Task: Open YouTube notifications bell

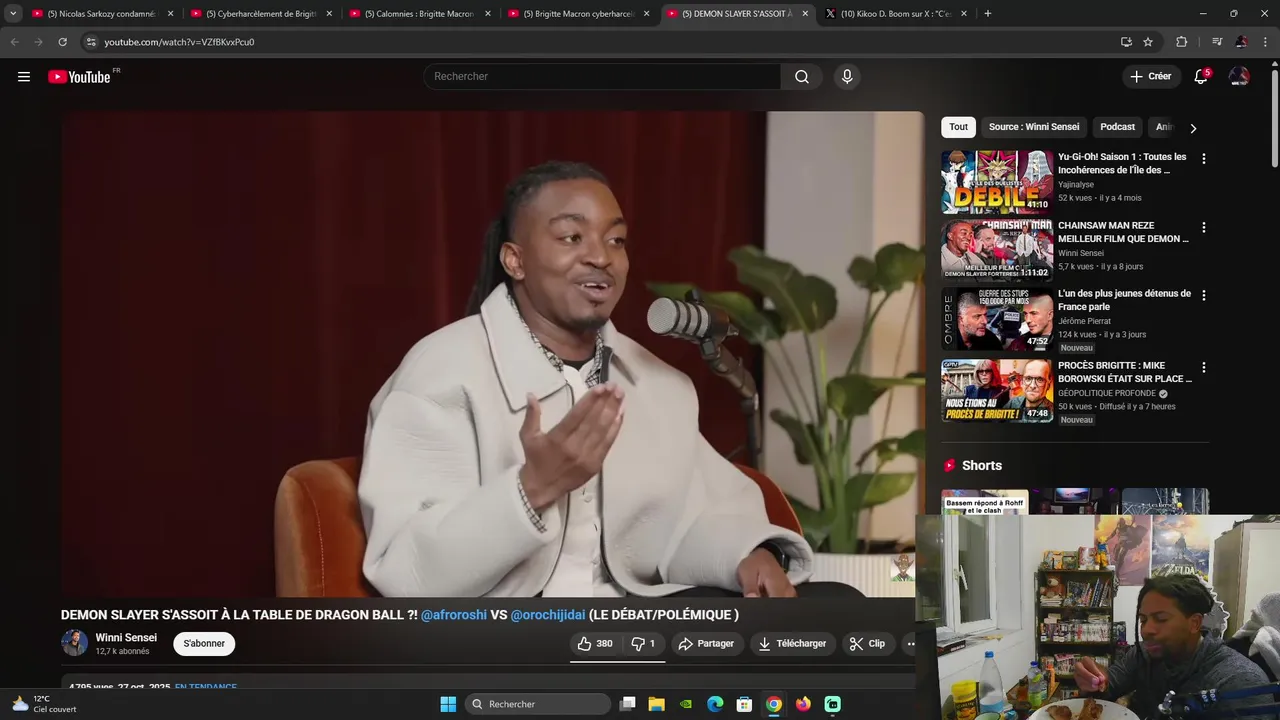Action: click(x=1201, y=77)
